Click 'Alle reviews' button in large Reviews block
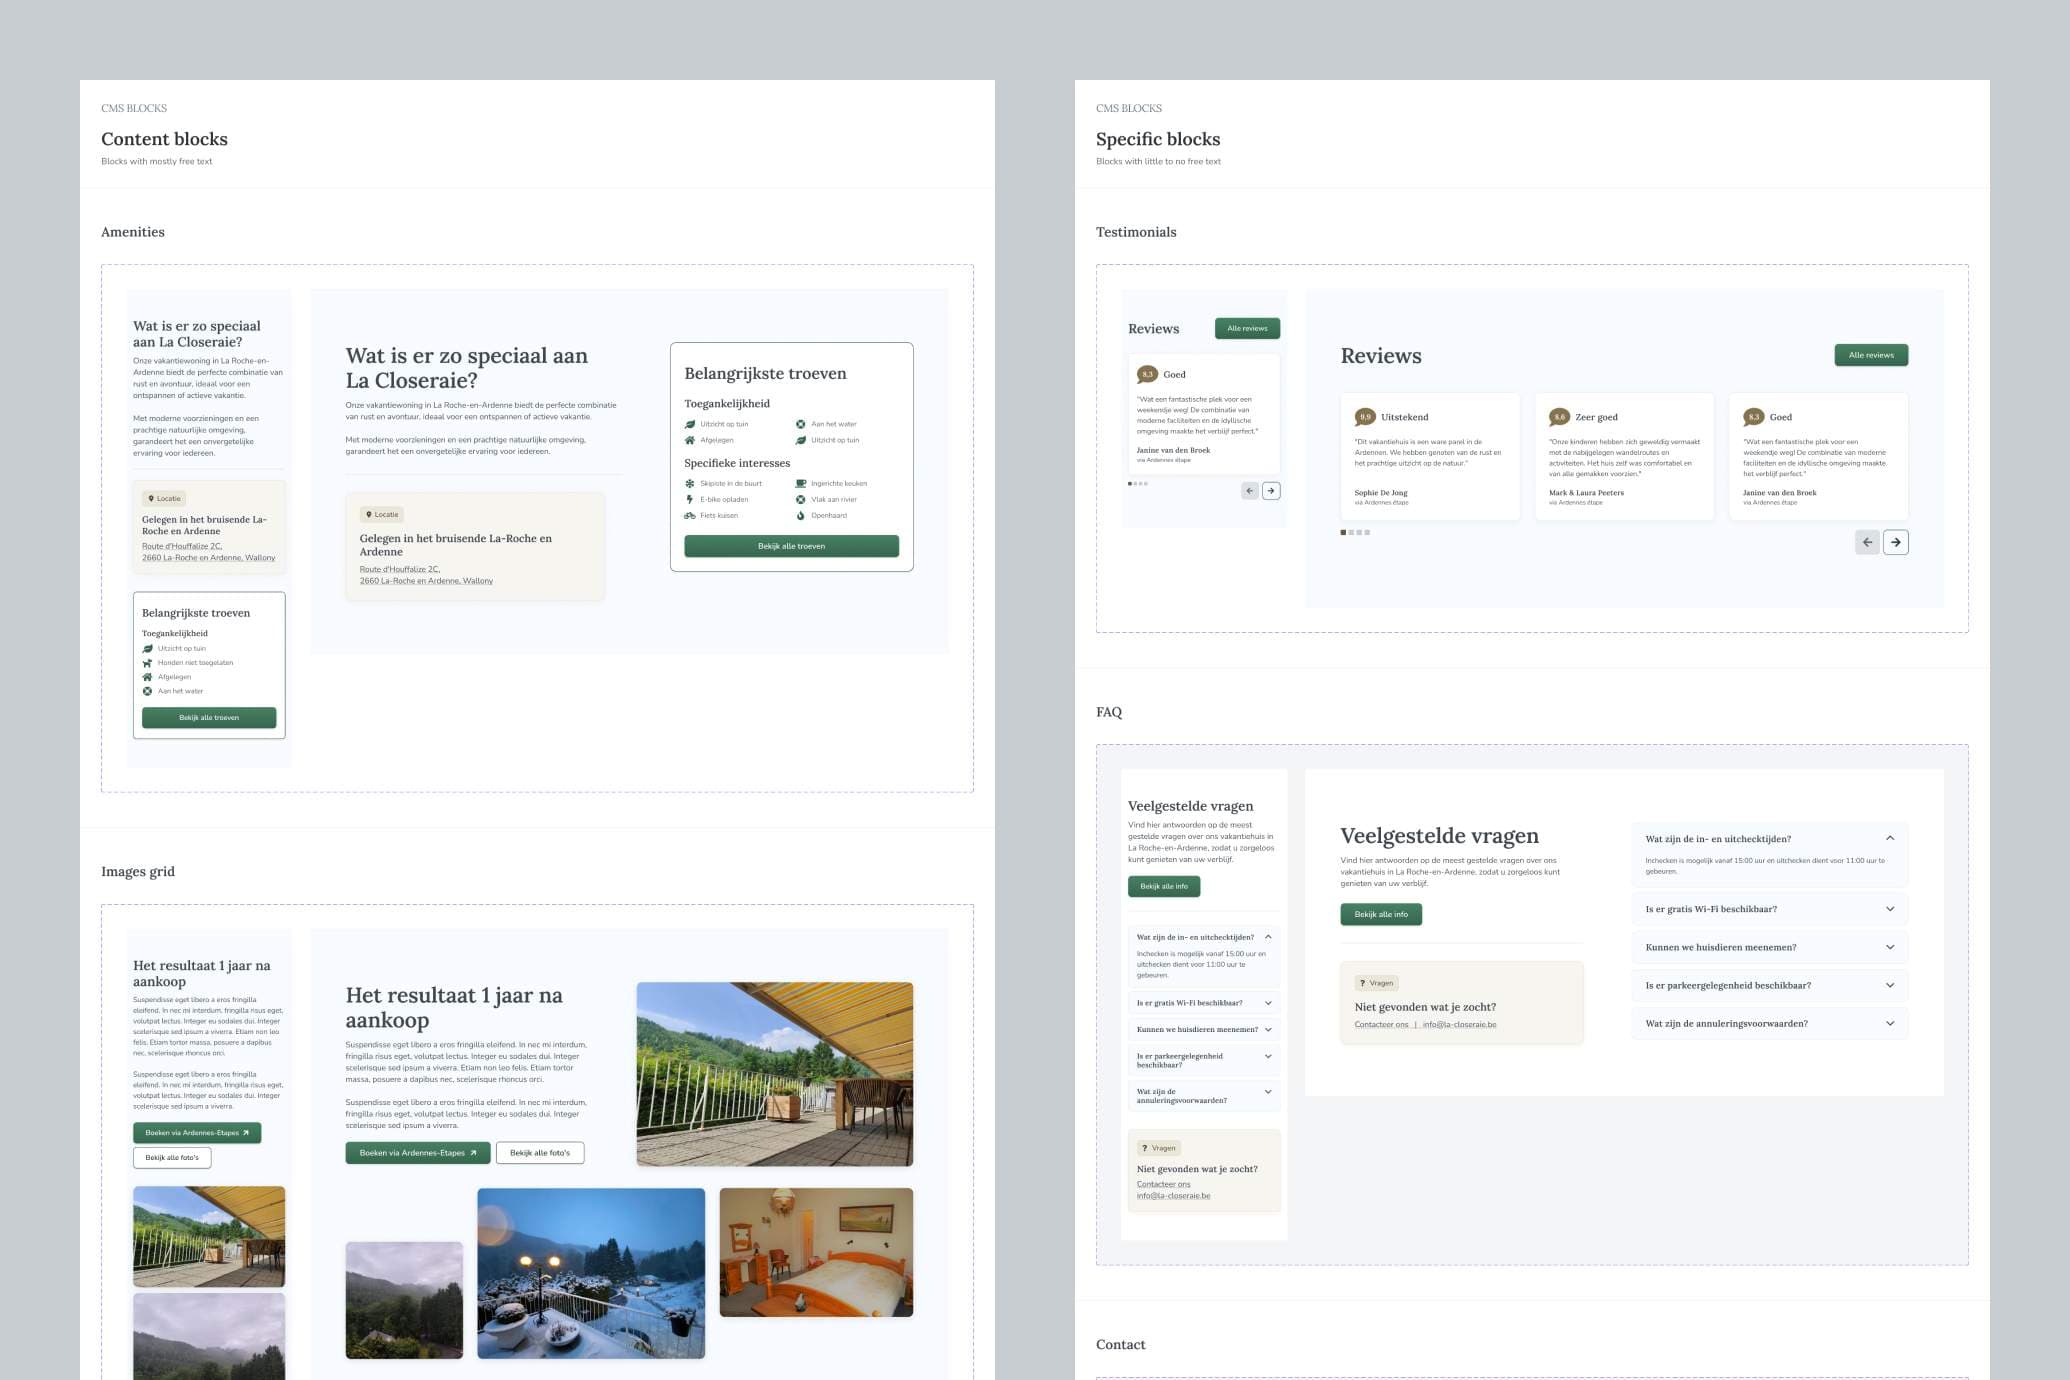The height and width of the screenshot is (1380, 2070). [1870, 355]
